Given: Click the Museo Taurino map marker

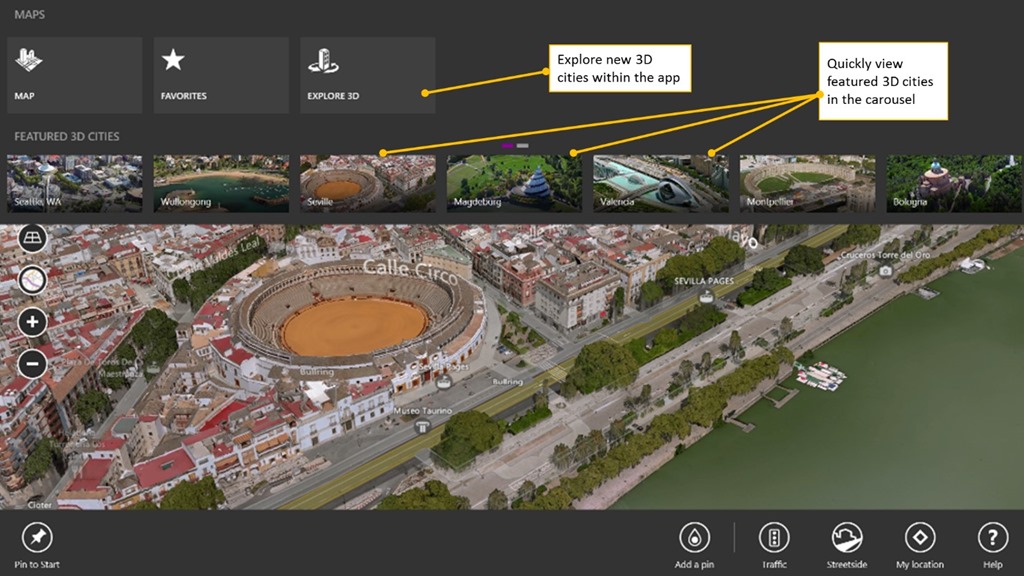Looking at the screenshot, I should pos(422,427).
